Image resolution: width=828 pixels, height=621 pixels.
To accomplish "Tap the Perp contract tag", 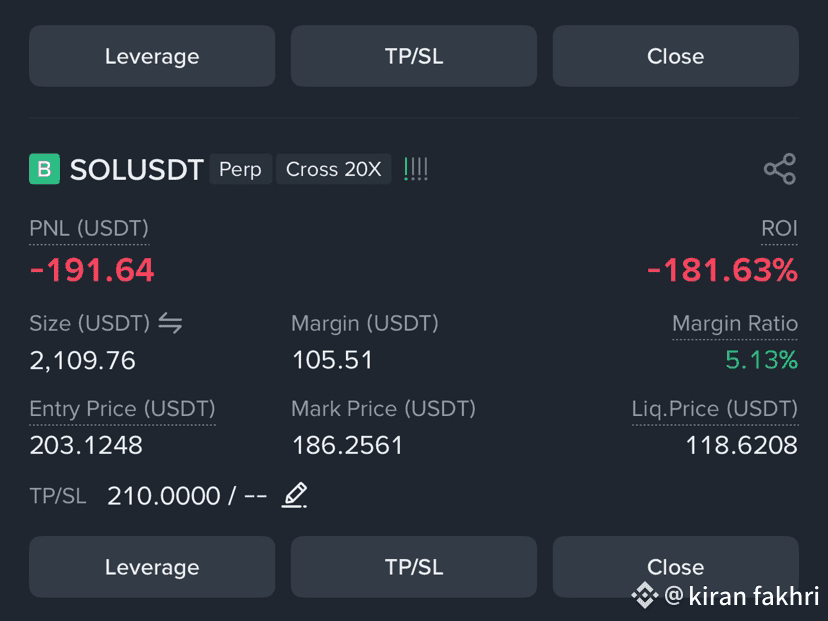I will 240,169.
